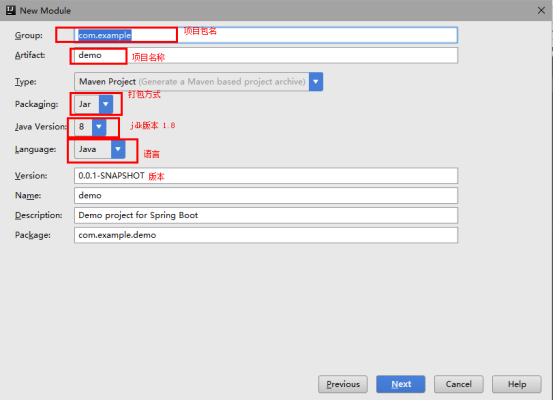Click the New Module title text
554x401 pixels.
[x=45, y=11]
